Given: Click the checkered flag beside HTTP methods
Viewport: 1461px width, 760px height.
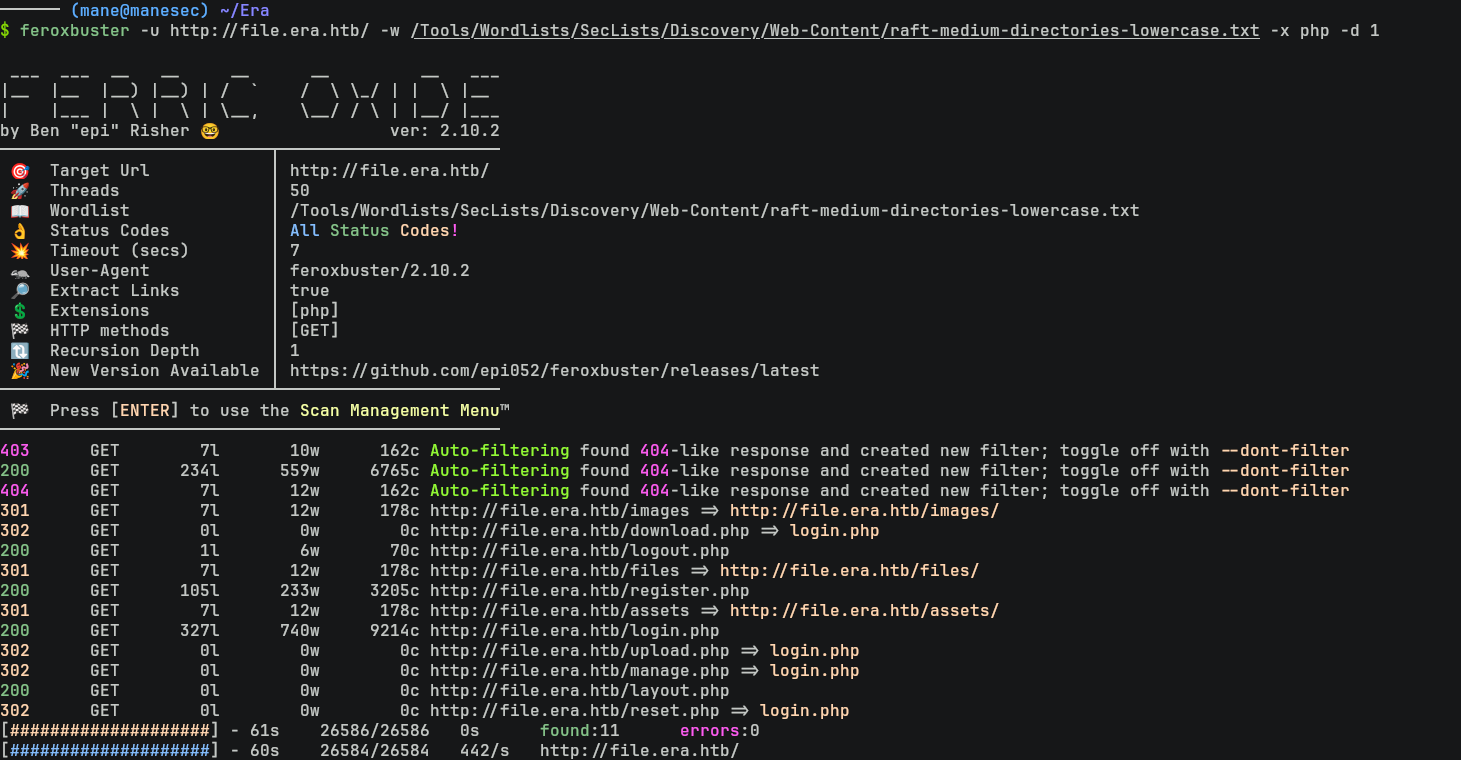Looking at the screenshot, I should [x=19, y=331].
